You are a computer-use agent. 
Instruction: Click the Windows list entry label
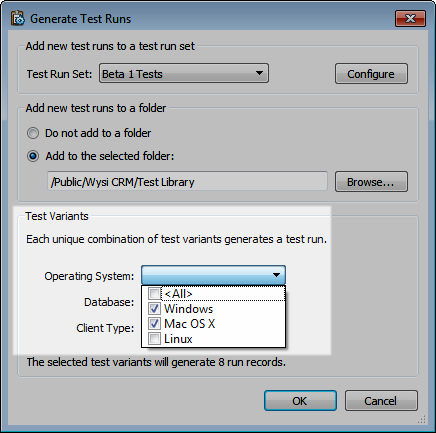(189, 309)
